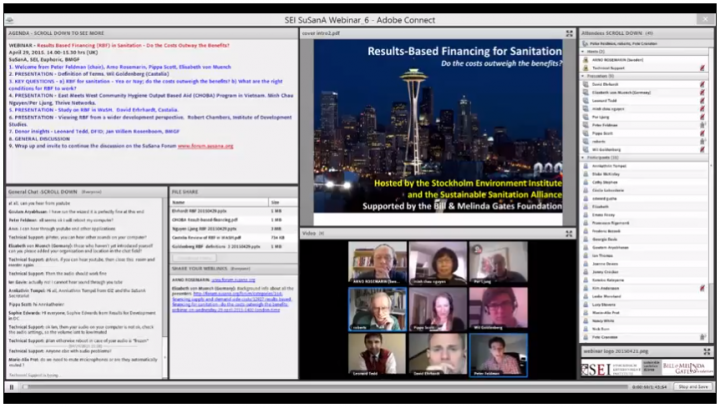Viewport: 720px width, 408px height.
Task: Click participant icon beside Anntaphim Tempel
Action: tap(585, 163)
